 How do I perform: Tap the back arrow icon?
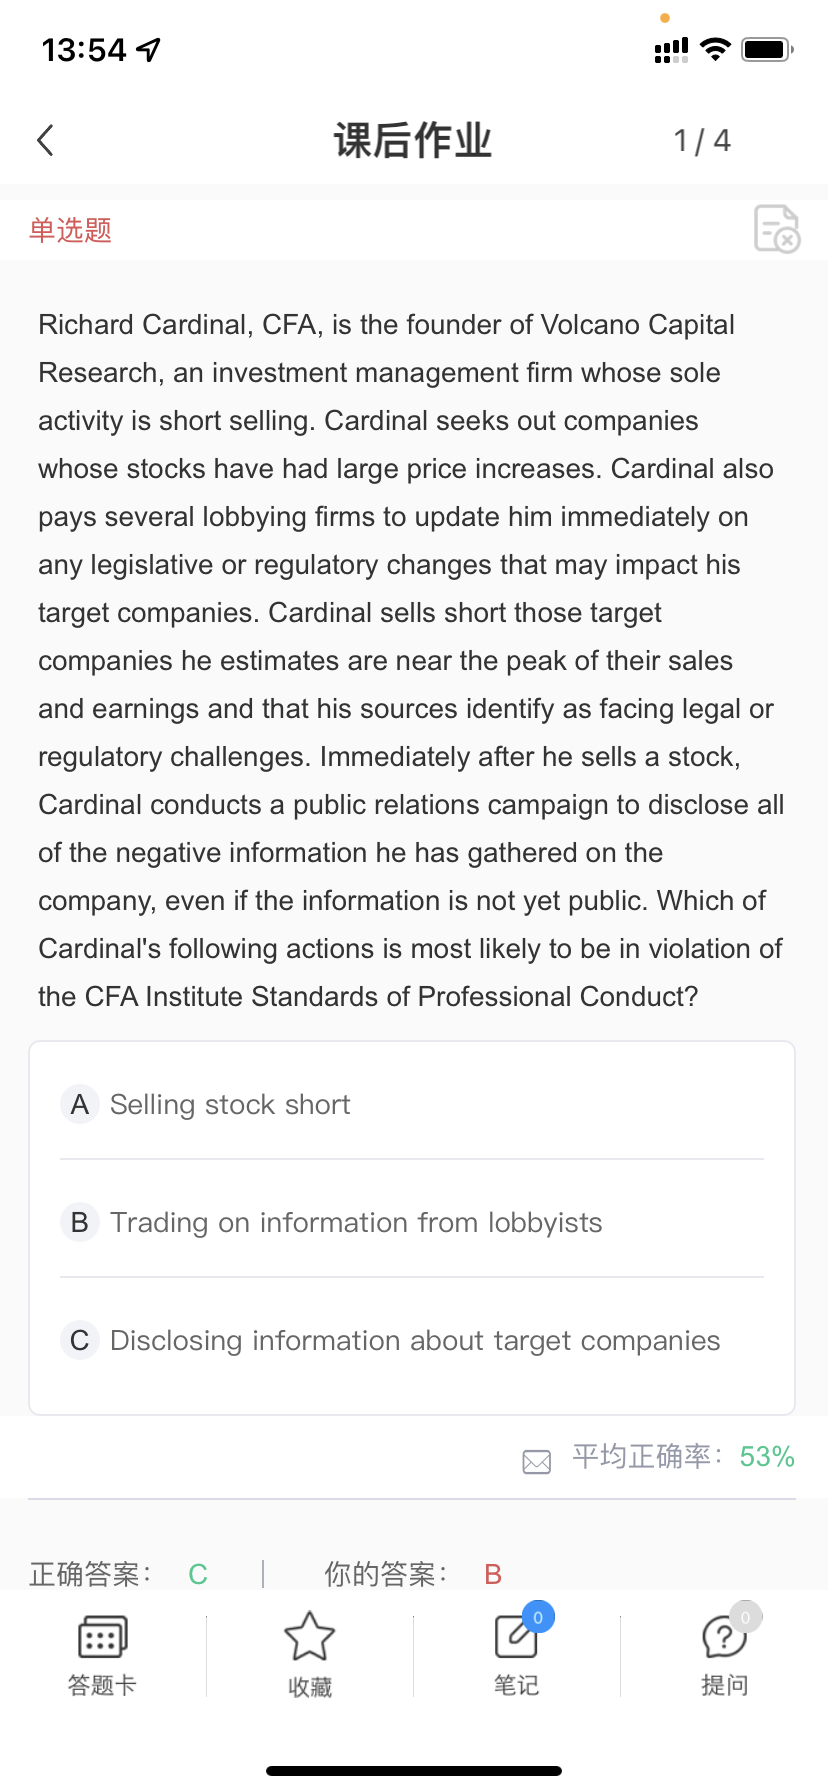(46, 141)
